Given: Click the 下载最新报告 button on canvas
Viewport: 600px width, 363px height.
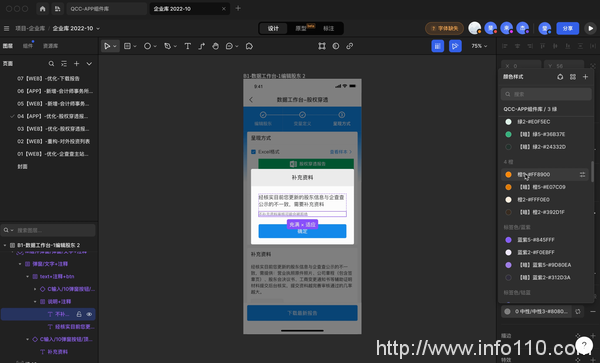Looking at the screenshot, I should (302, 313).
